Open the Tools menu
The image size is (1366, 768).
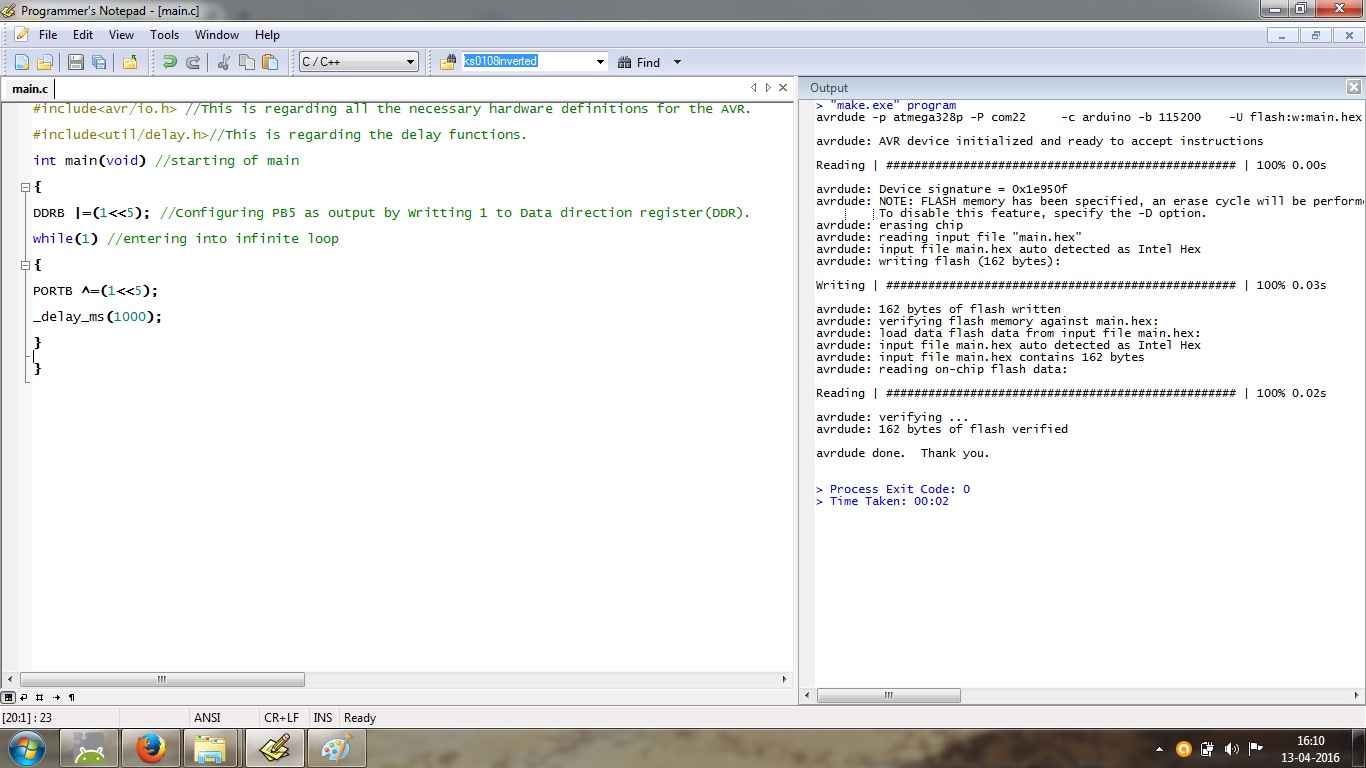coord(164,35)
